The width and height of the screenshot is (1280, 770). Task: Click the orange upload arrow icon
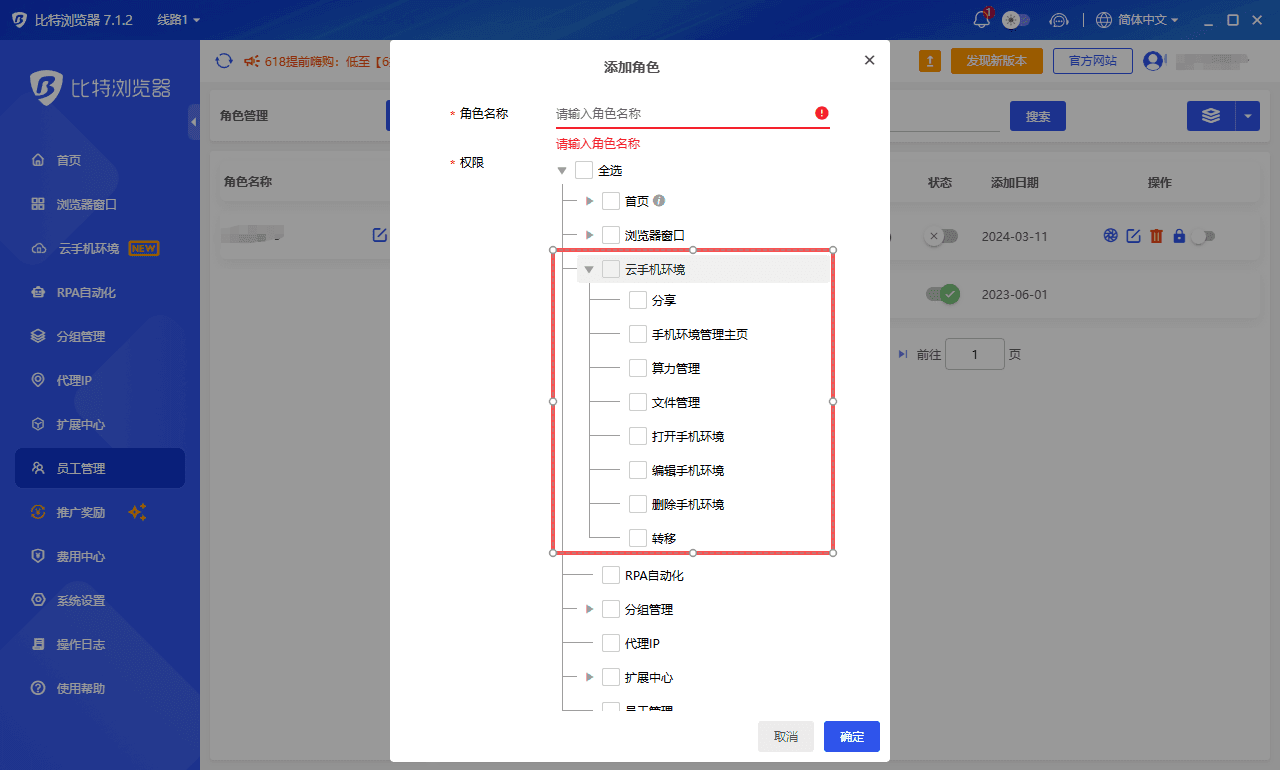[x=930, y=61]
